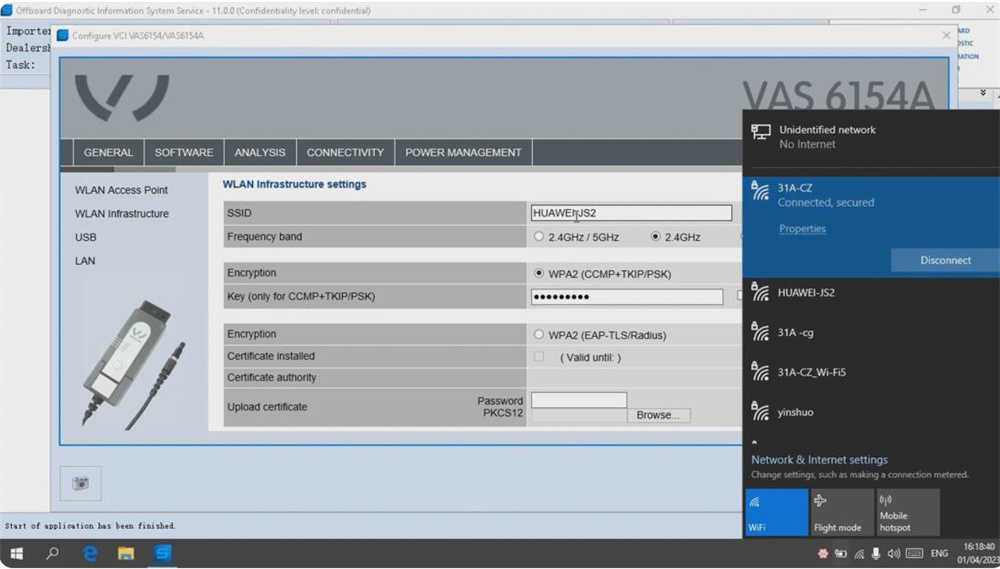Enable the Flight mode tile
Viewport: 1000px width, 569px height.
point(842,512)
